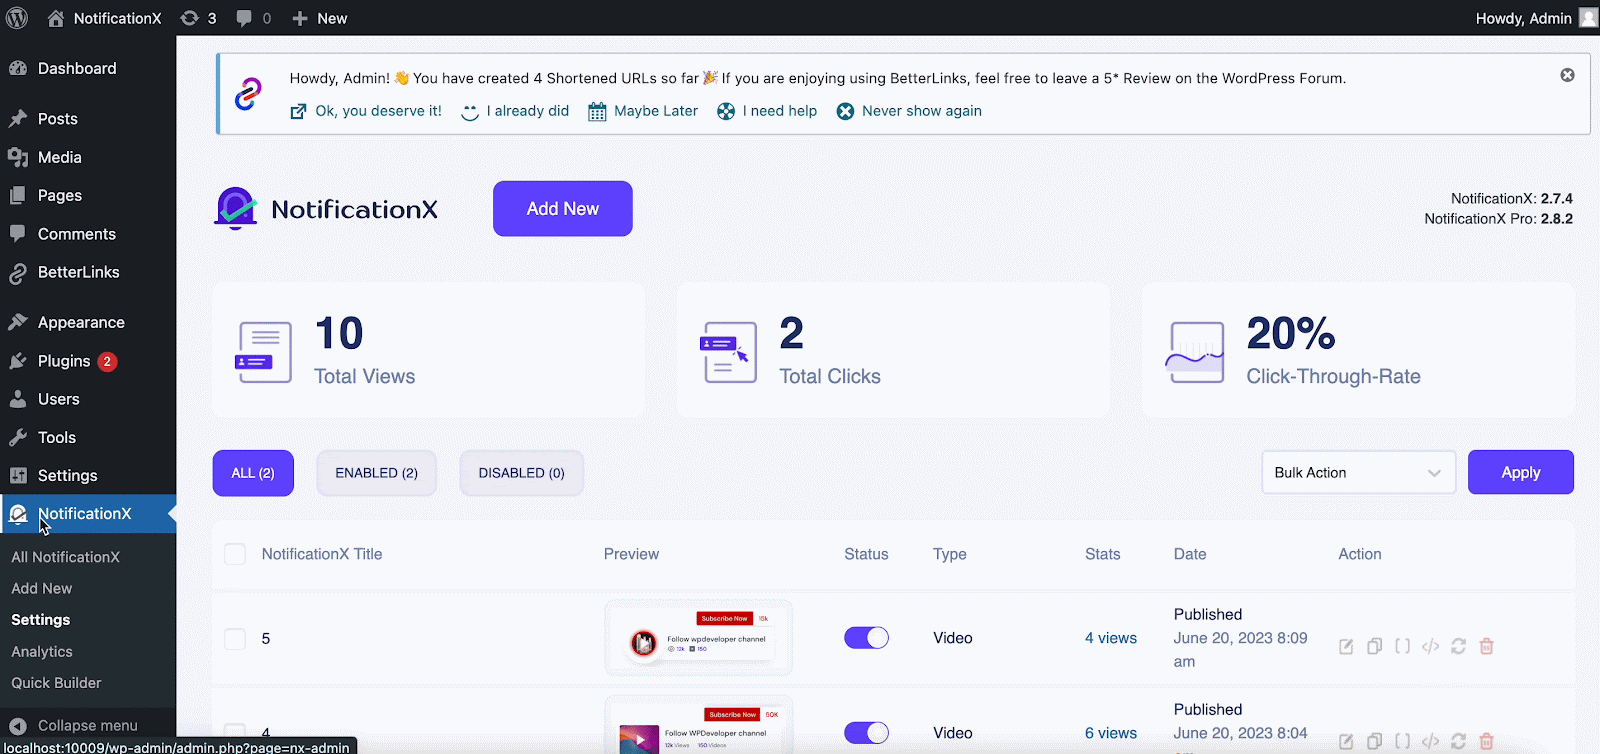The height and width of the screenshot is (754, 1600).
Task: Regenerate notification 4 with refresh icon
Action: [1458, 741]
